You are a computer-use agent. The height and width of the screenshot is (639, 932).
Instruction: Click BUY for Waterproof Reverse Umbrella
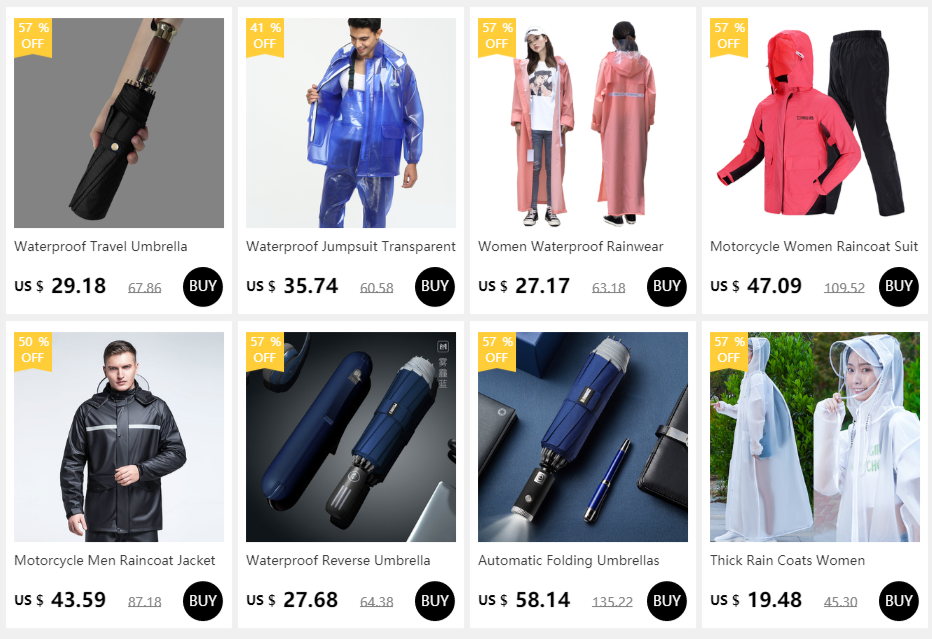click(x=434, y=600)
